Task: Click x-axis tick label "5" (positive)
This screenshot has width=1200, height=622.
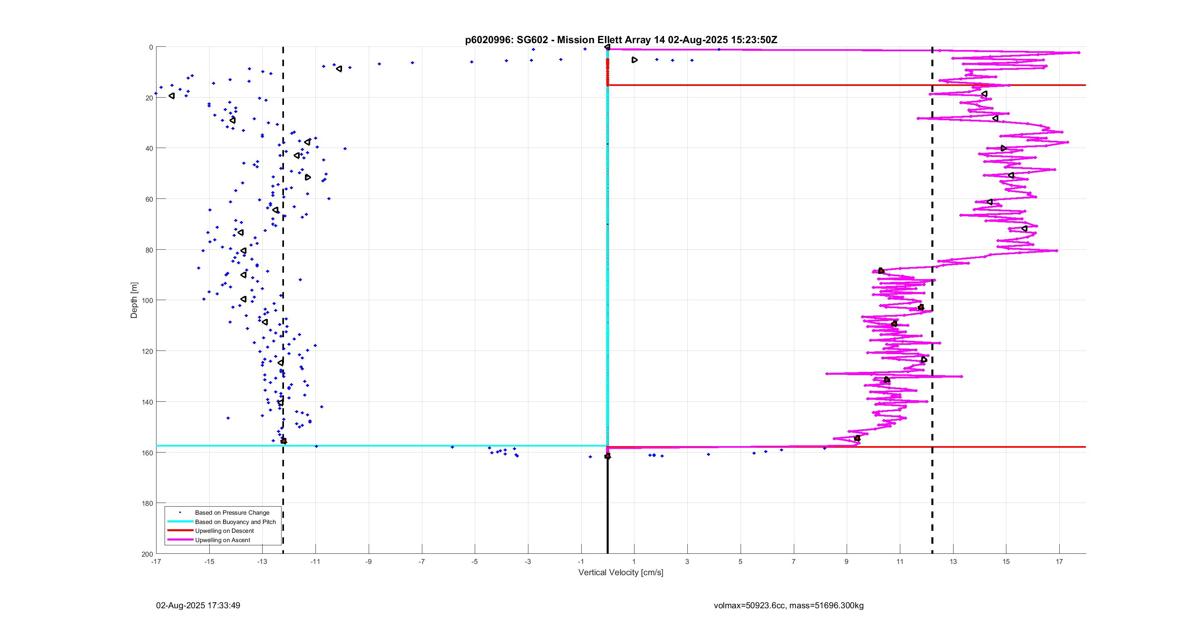Action: 740,562
